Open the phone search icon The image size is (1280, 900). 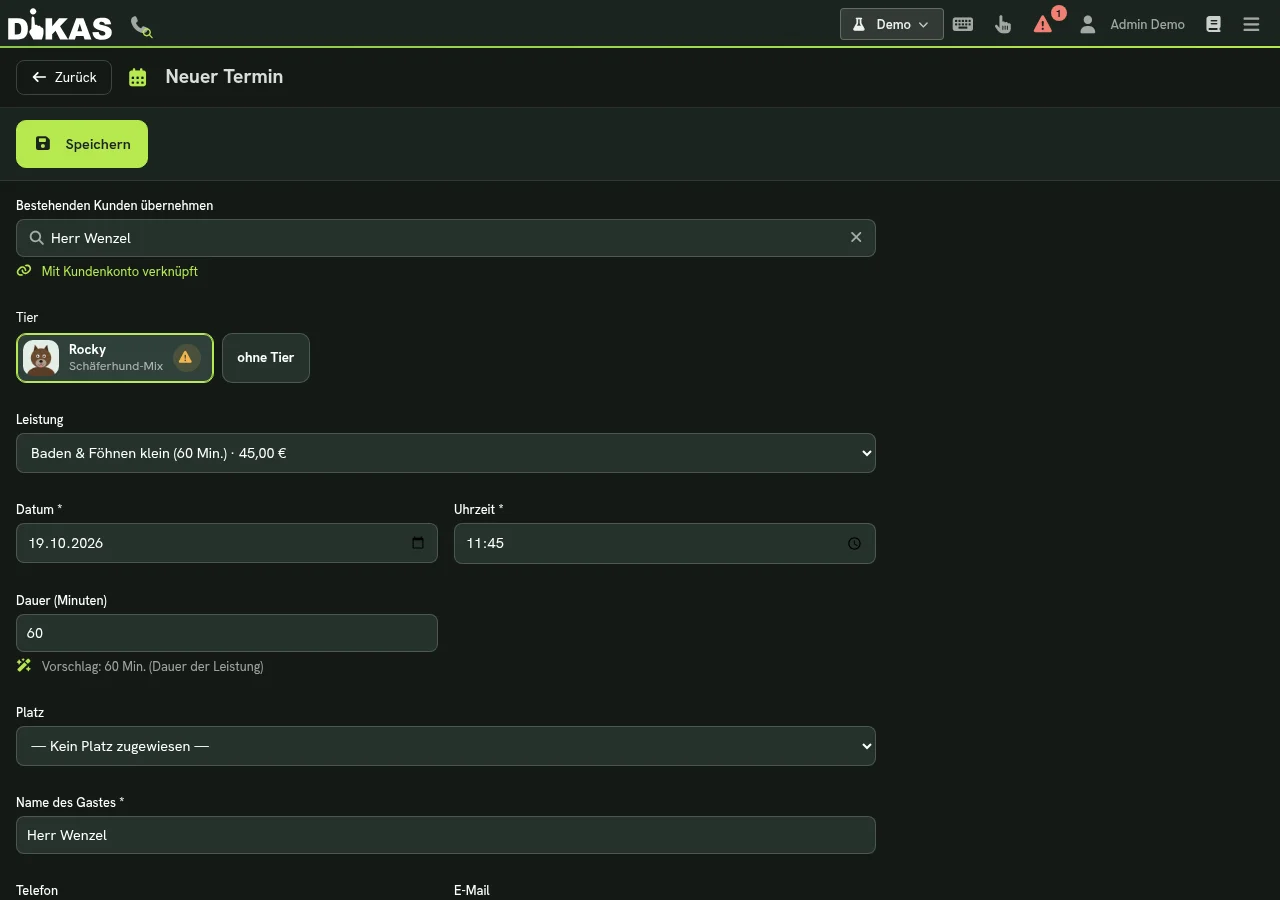point(142,26)
